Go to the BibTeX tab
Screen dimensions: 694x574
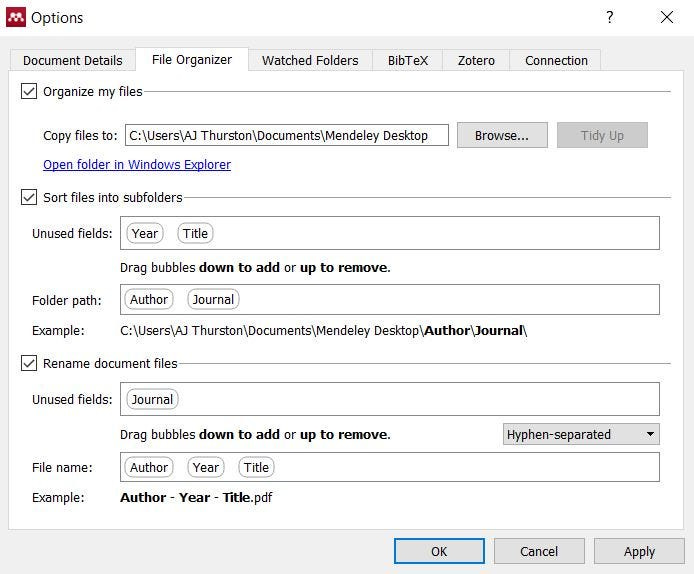click(x=408, y=60)
